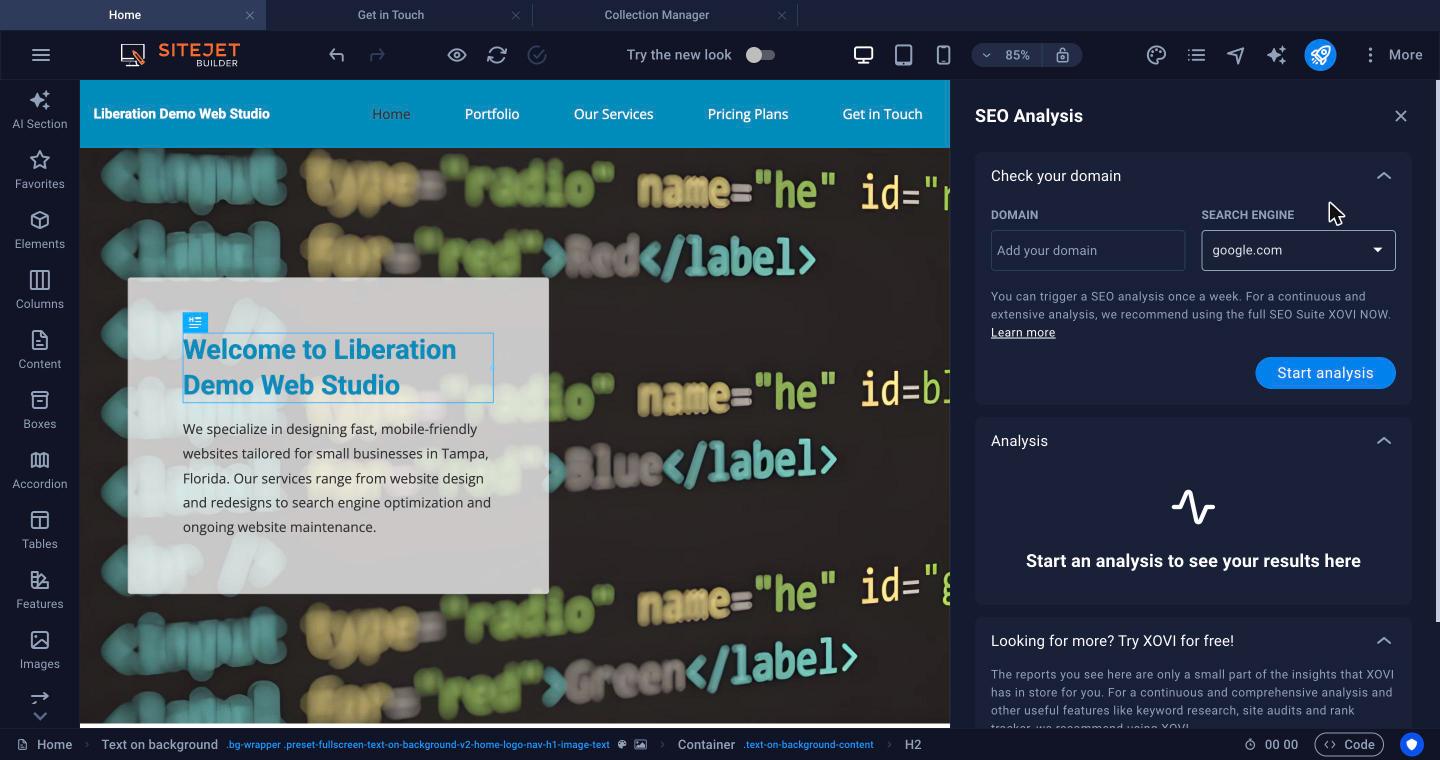Click the preview eye icon
This screenshot has height=760, width=1440.
[x=457, y=55]
